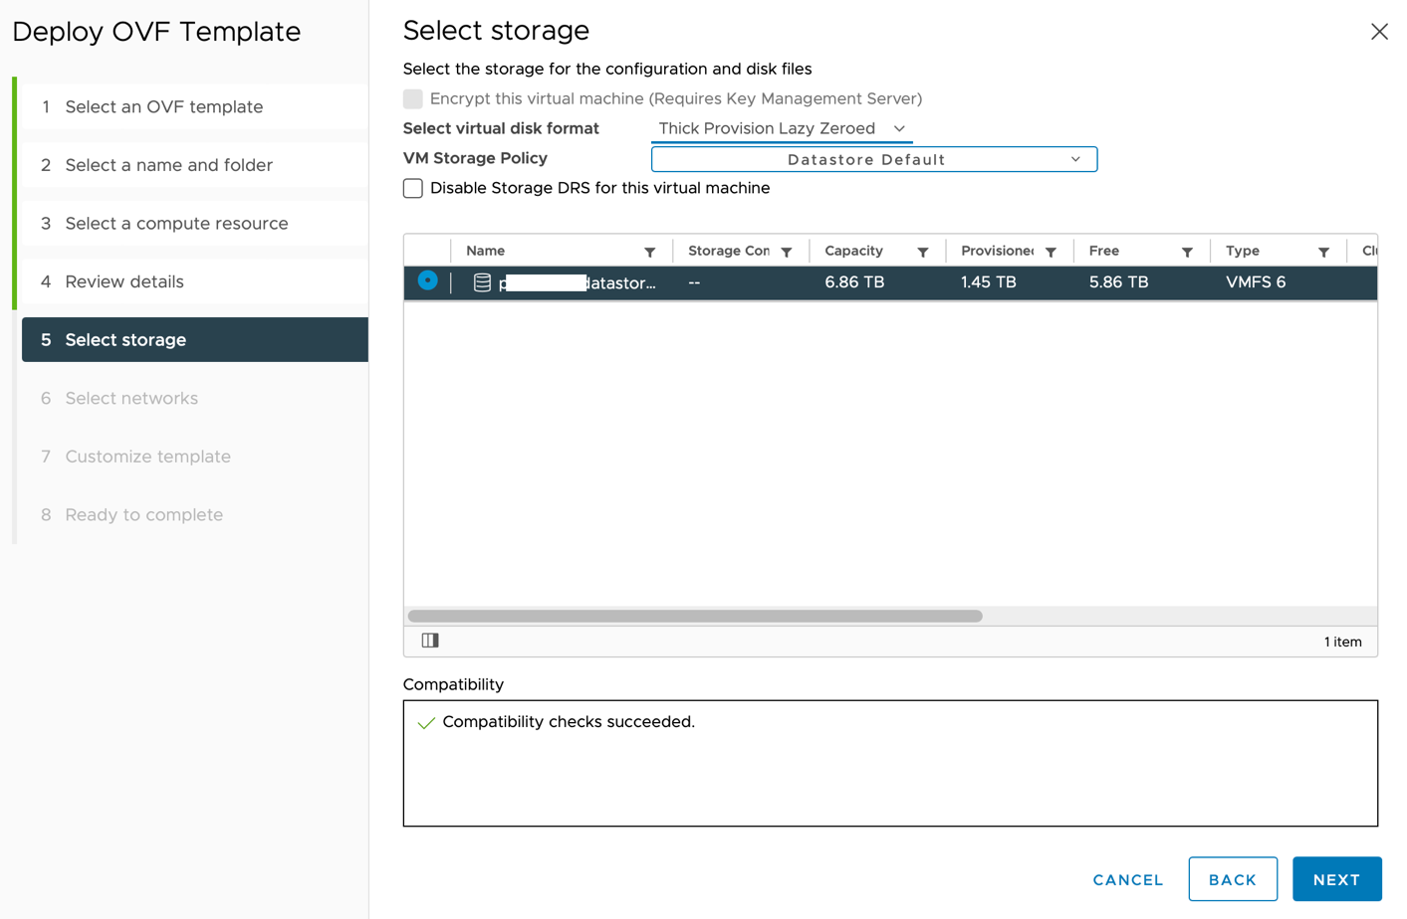
Task: Click the NEXT button
Action: coord(1337,879)
